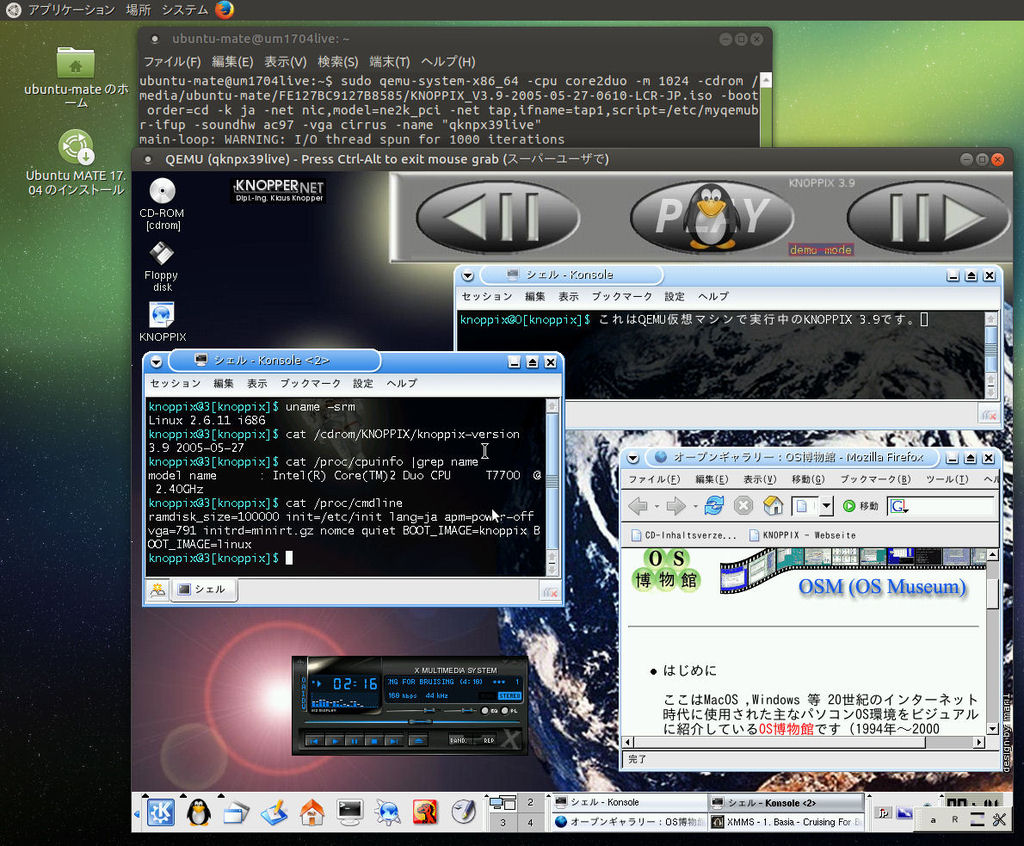1024x846 pixels.
Task: Stop playback in XMMS
Action: [x=374, y=741]
